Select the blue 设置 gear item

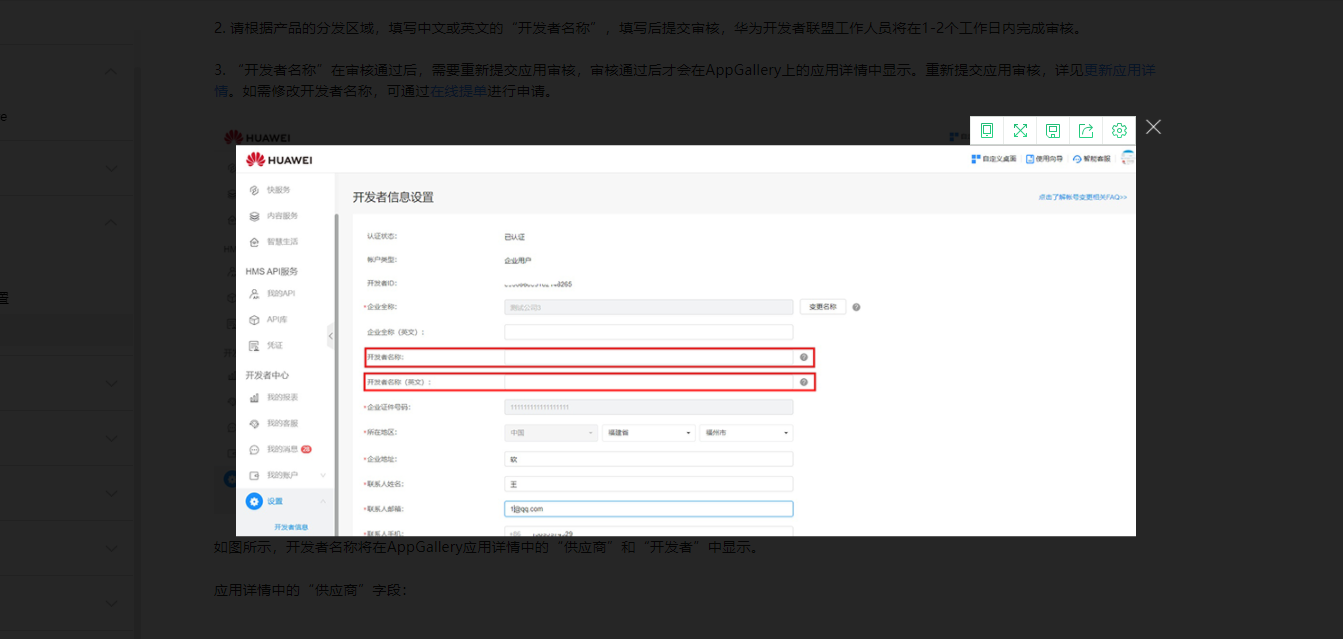[265, 501]
